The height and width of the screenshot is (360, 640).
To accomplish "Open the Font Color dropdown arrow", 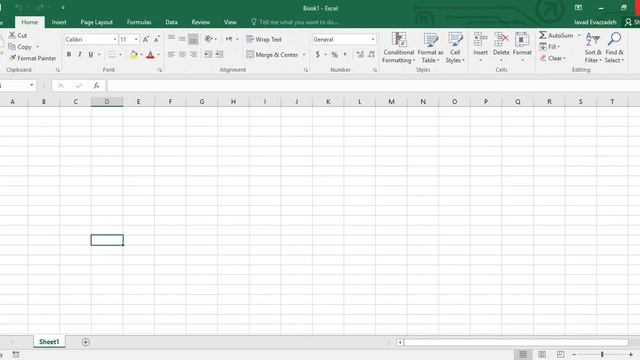I will [x=158, y=55].
